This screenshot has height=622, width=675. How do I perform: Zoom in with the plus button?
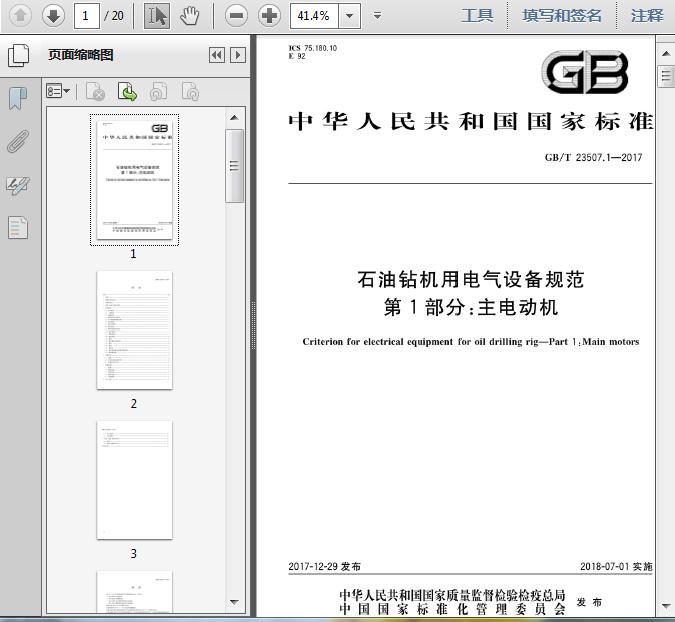[x=269, y=15]
